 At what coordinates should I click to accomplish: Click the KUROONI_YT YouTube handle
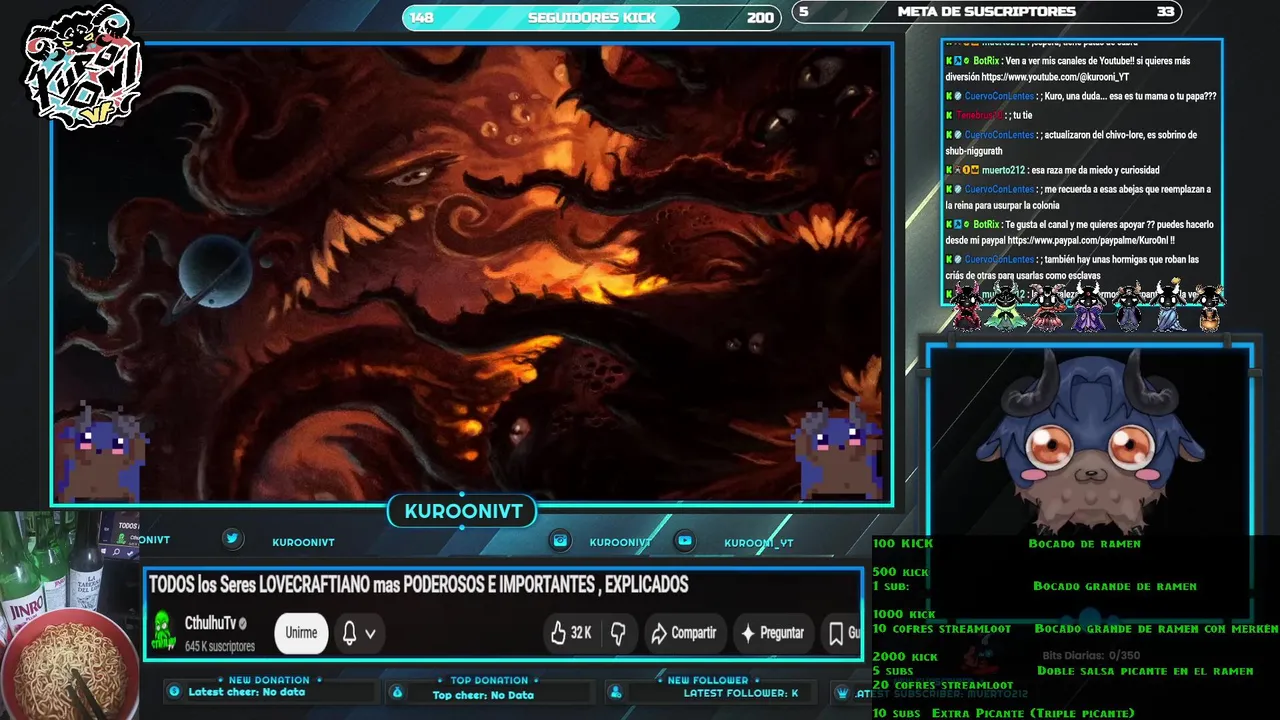[x=759, y=543]
